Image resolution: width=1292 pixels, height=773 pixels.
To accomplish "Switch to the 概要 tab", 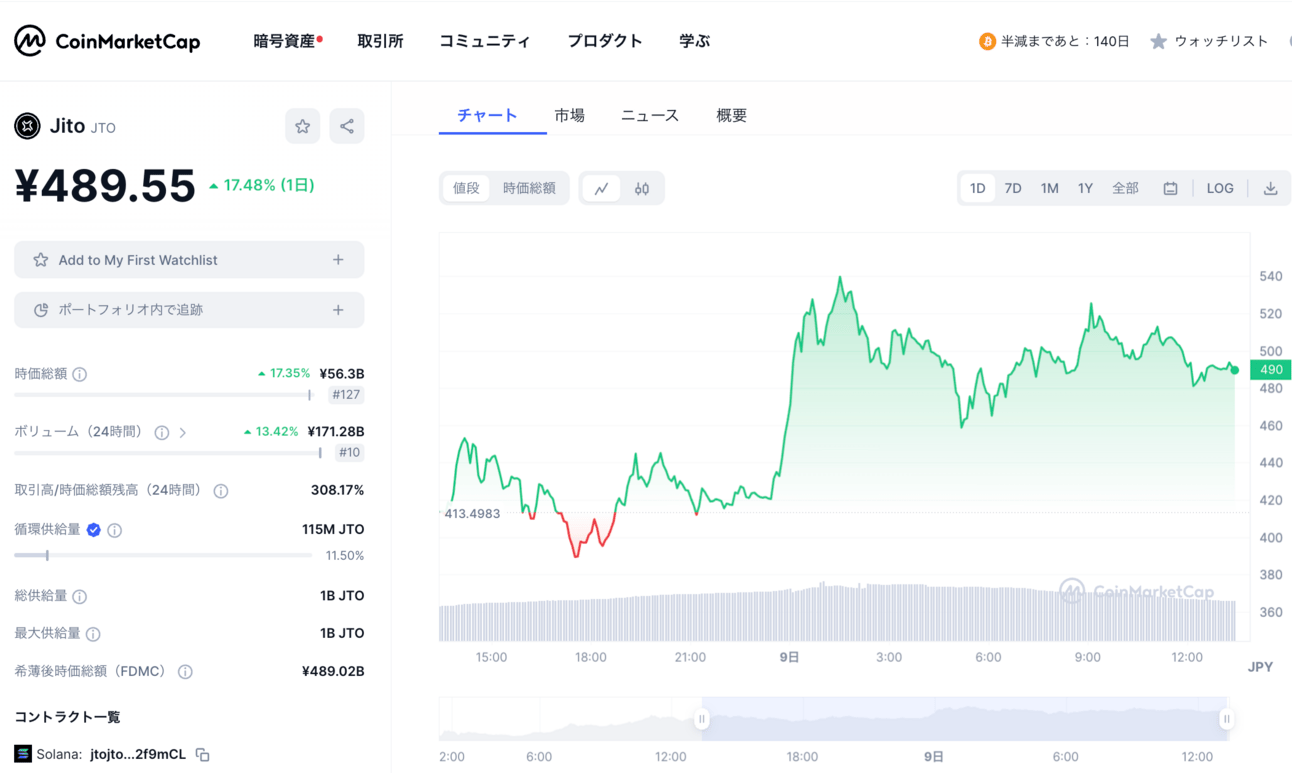I will (x=732, y=115).
